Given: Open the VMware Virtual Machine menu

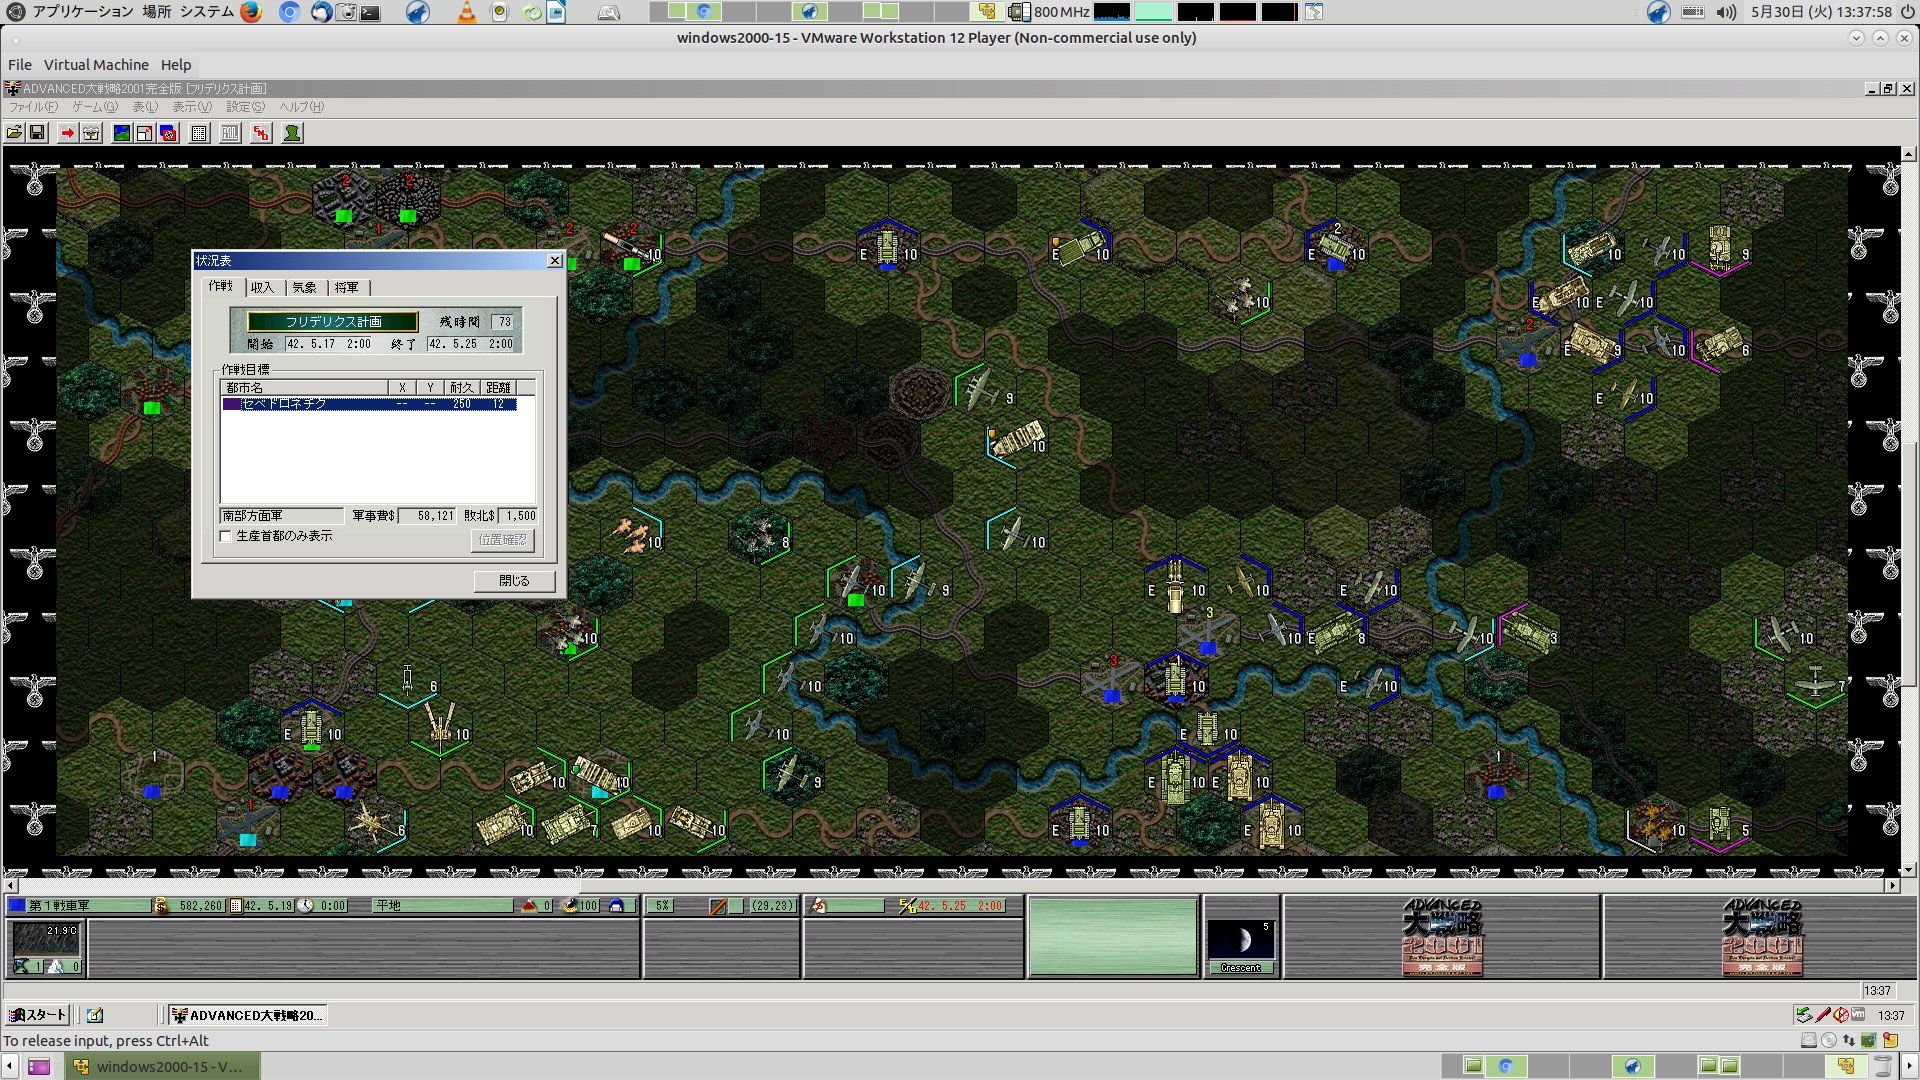Looking at the screenshot, I should click(x=96, y=65).
